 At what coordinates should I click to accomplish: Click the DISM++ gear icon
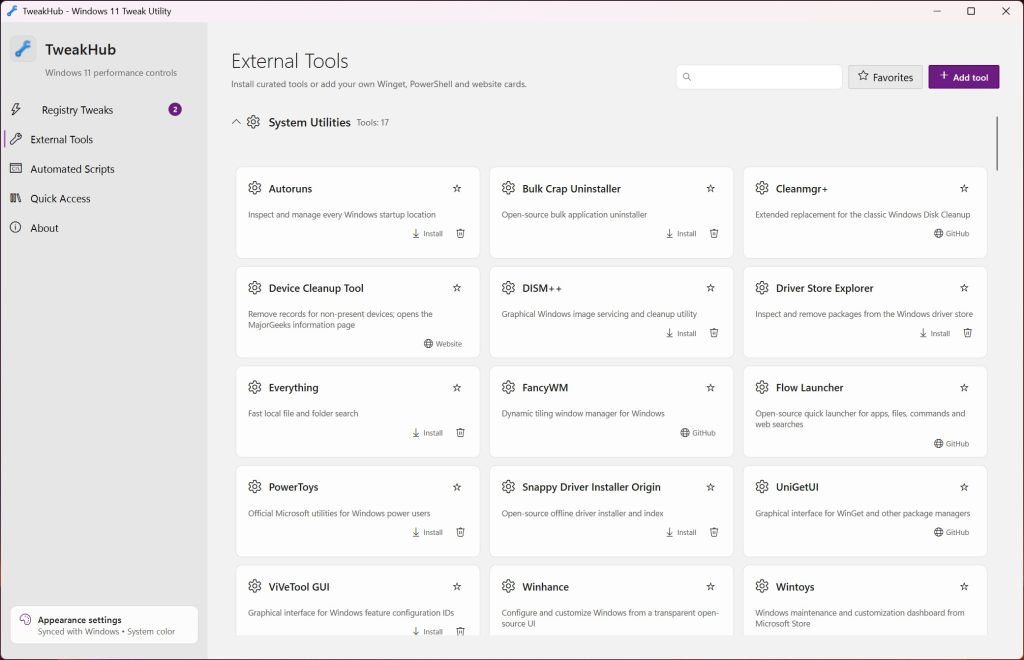coord(509,287)
